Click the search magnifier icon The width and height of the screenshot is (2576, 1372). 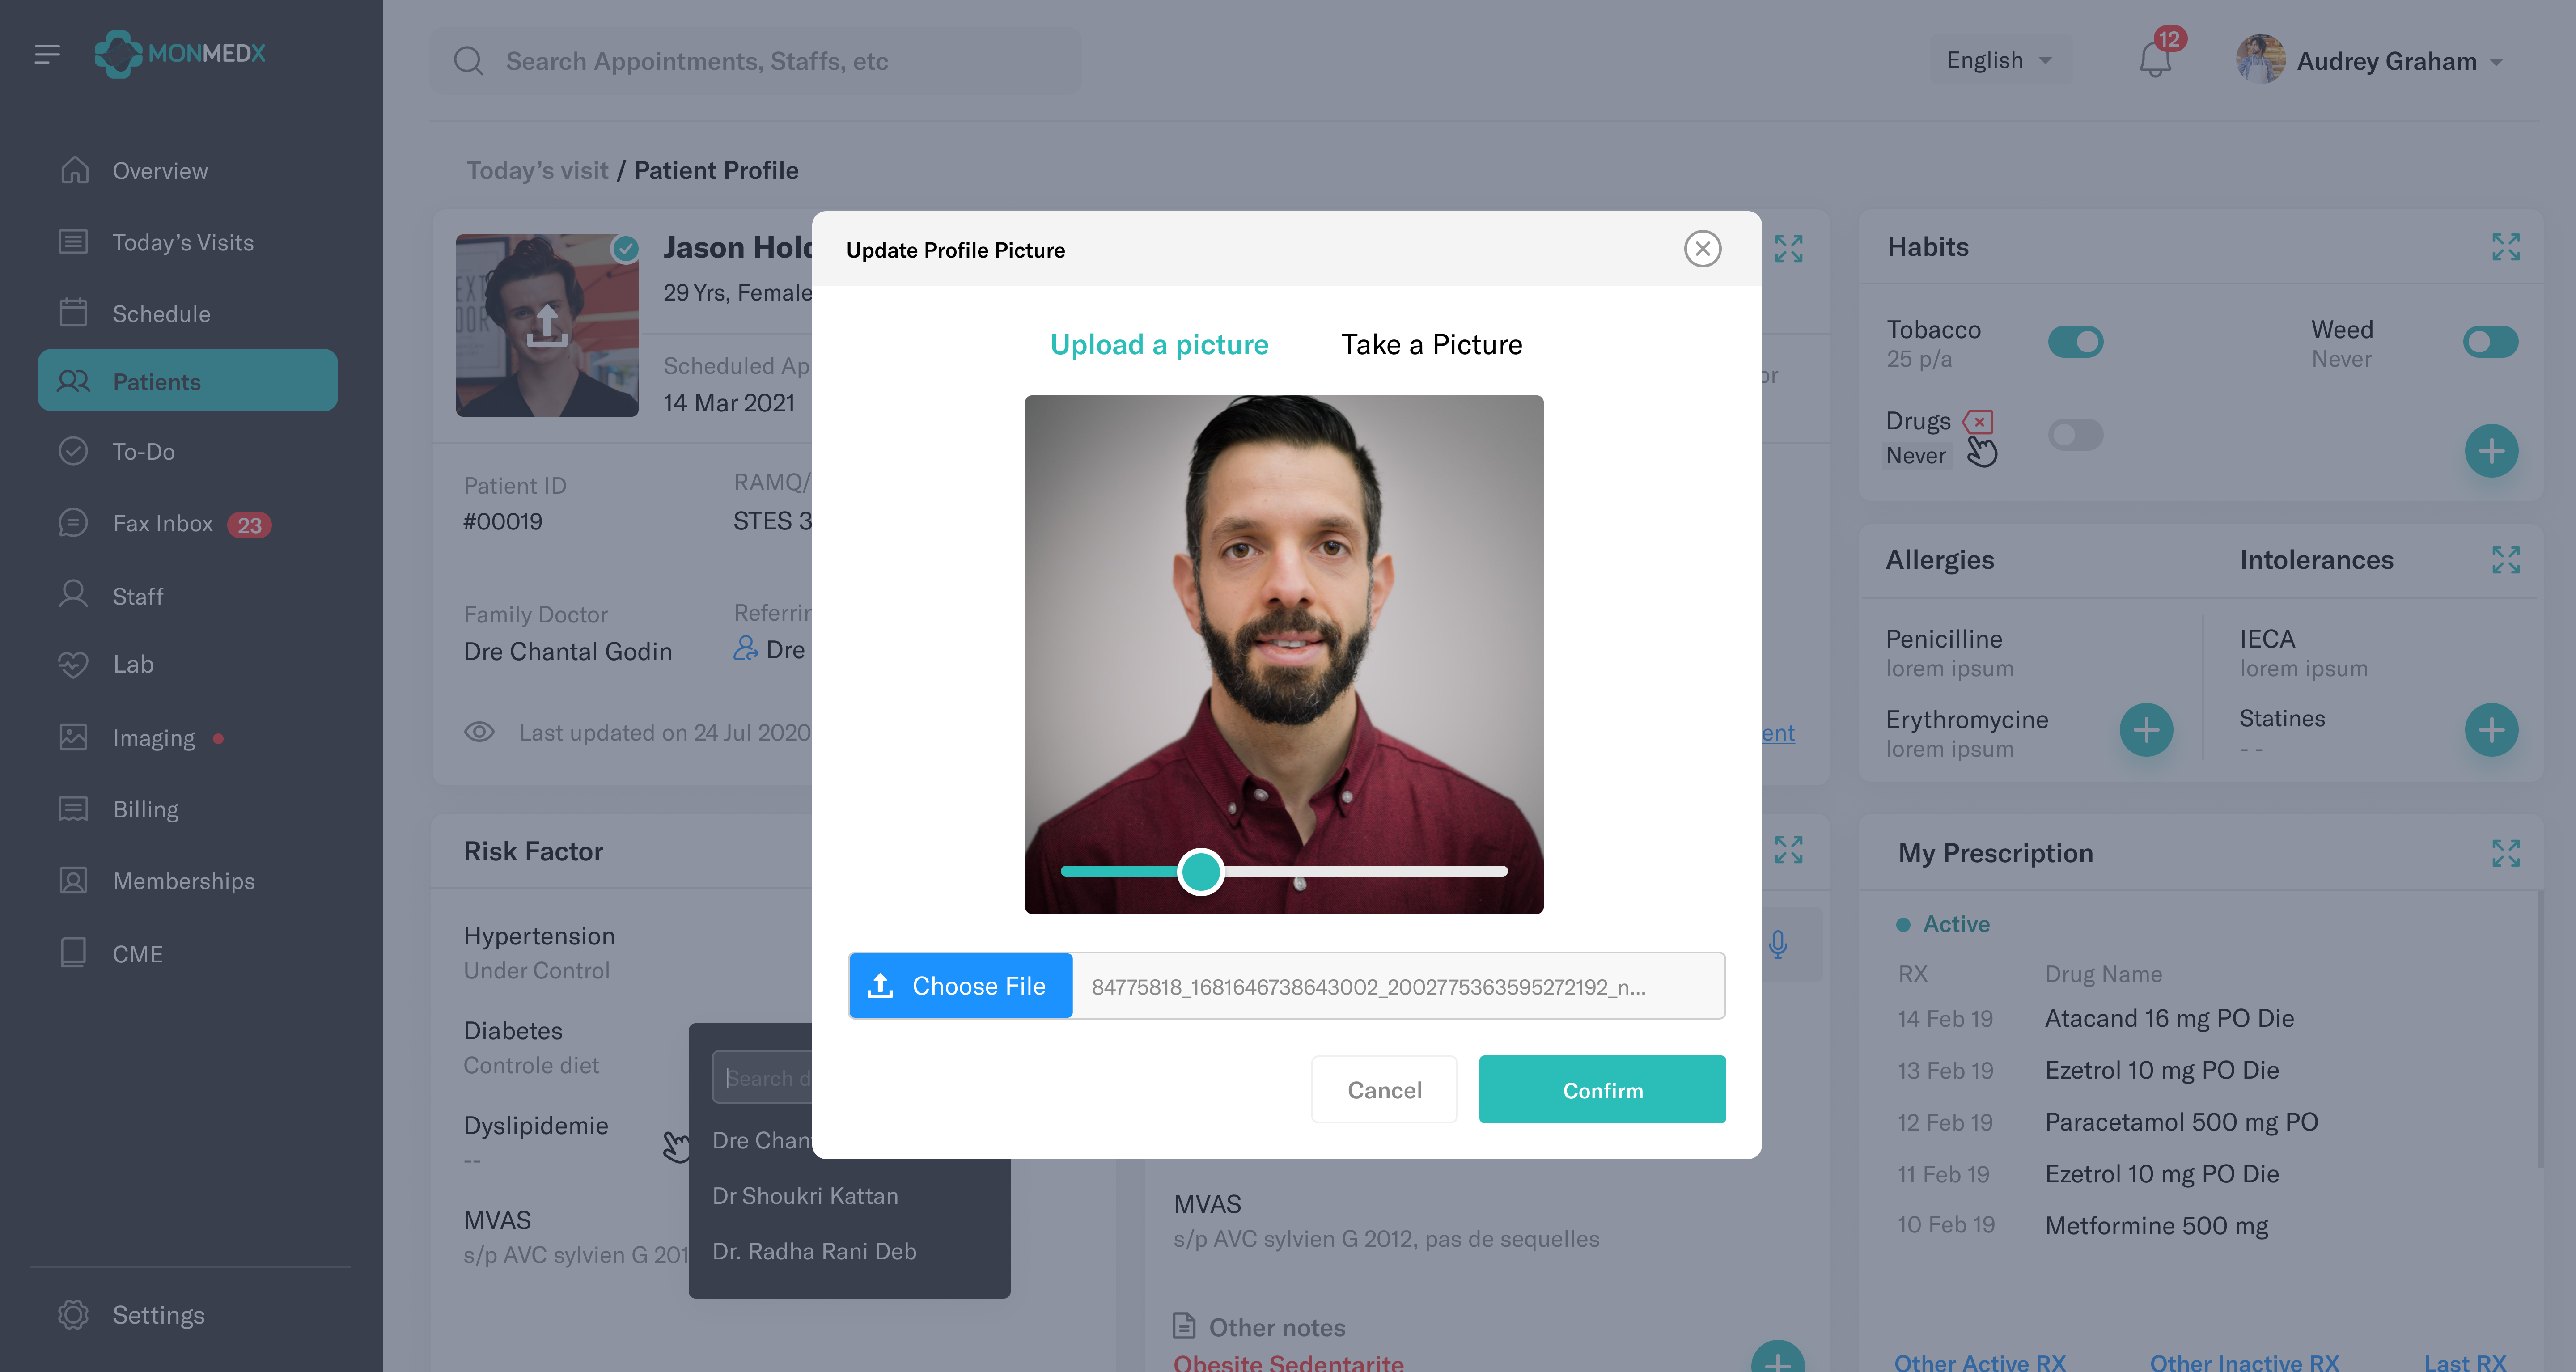click(468, 61)
